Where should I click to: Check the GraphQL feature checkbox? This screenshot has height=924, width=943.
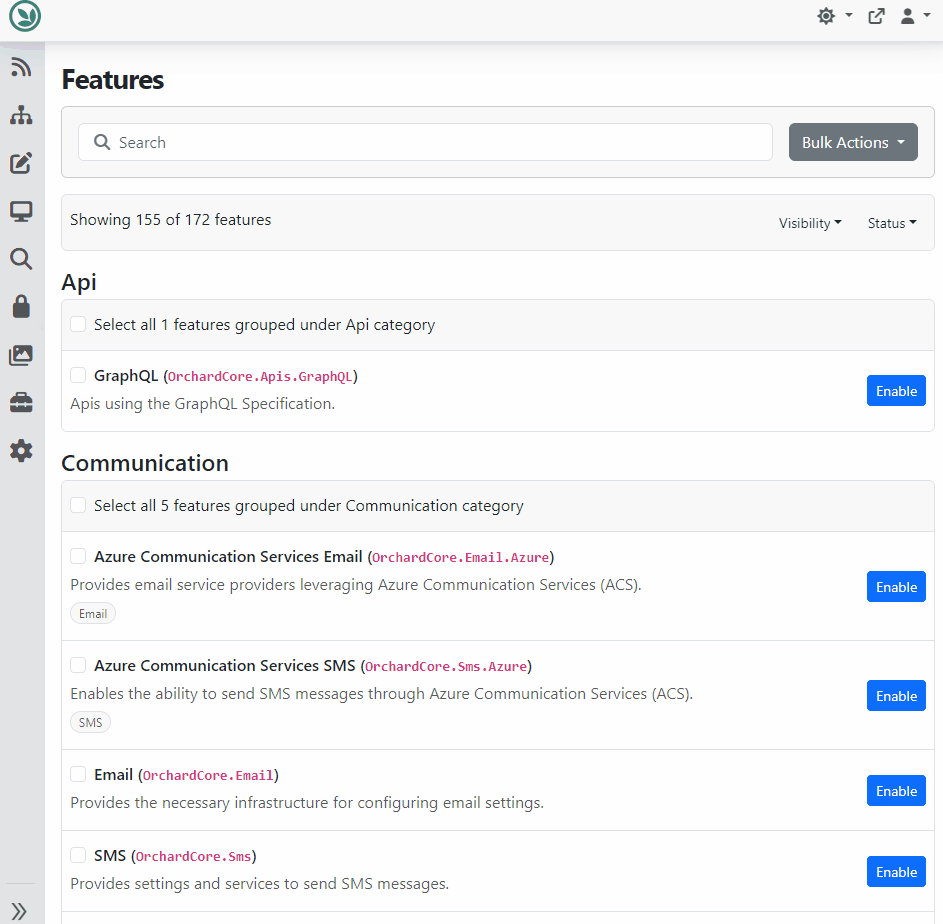78,375
